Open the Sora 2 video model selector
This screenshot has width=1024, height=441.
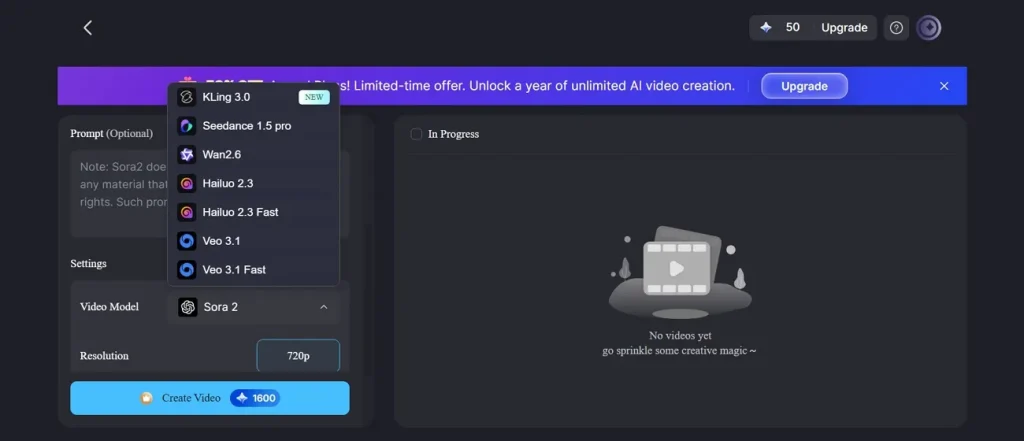254,307
